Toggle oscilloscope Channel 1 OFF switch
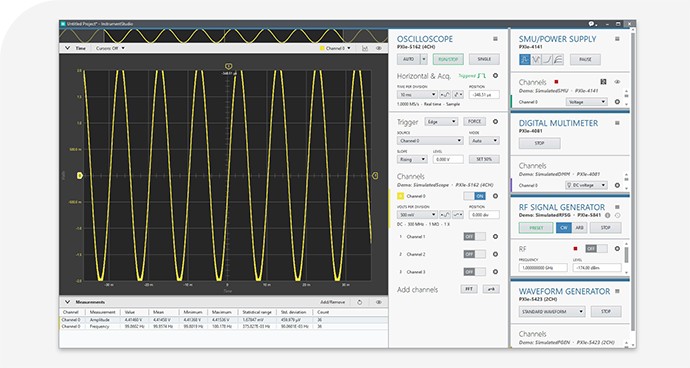Screen dimensions: 690x368 click(475, 236)
